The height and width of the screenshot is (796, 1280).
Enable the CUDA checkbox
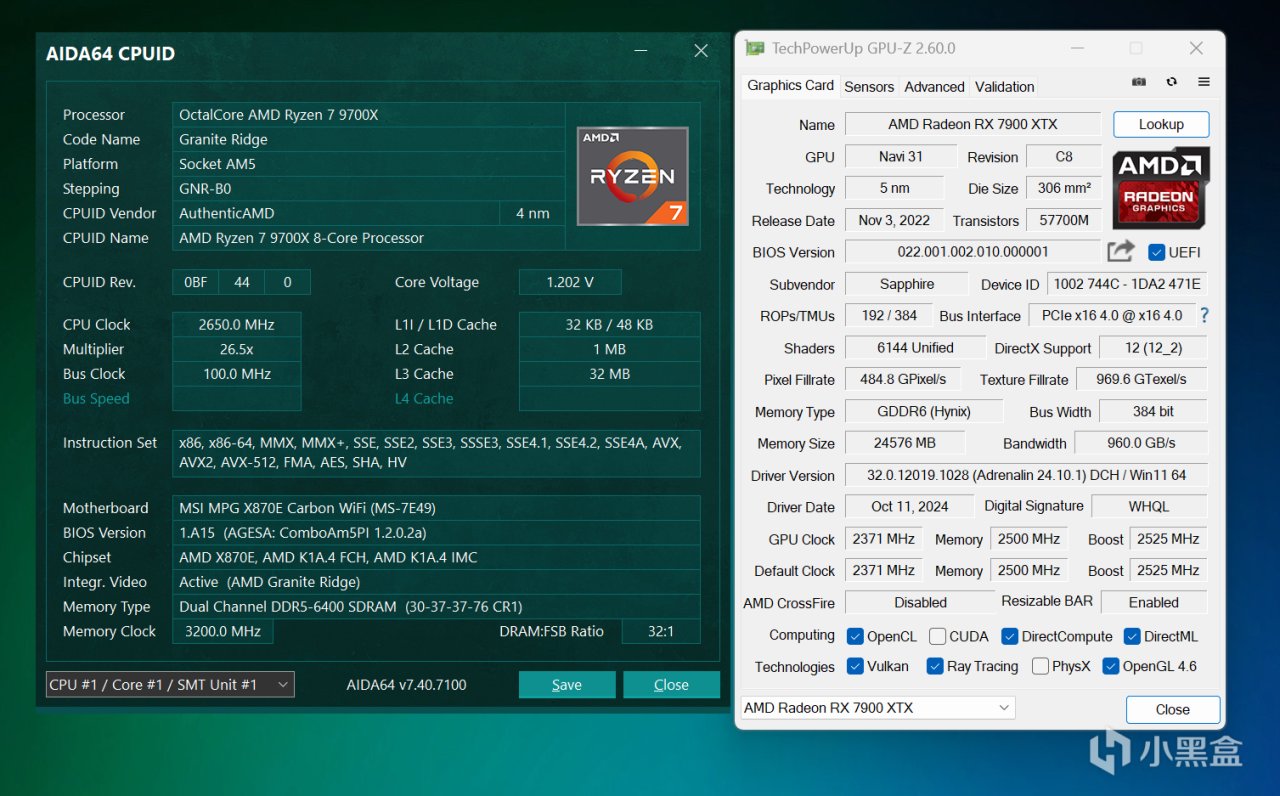pyautogui.click(x=937, y=636)
